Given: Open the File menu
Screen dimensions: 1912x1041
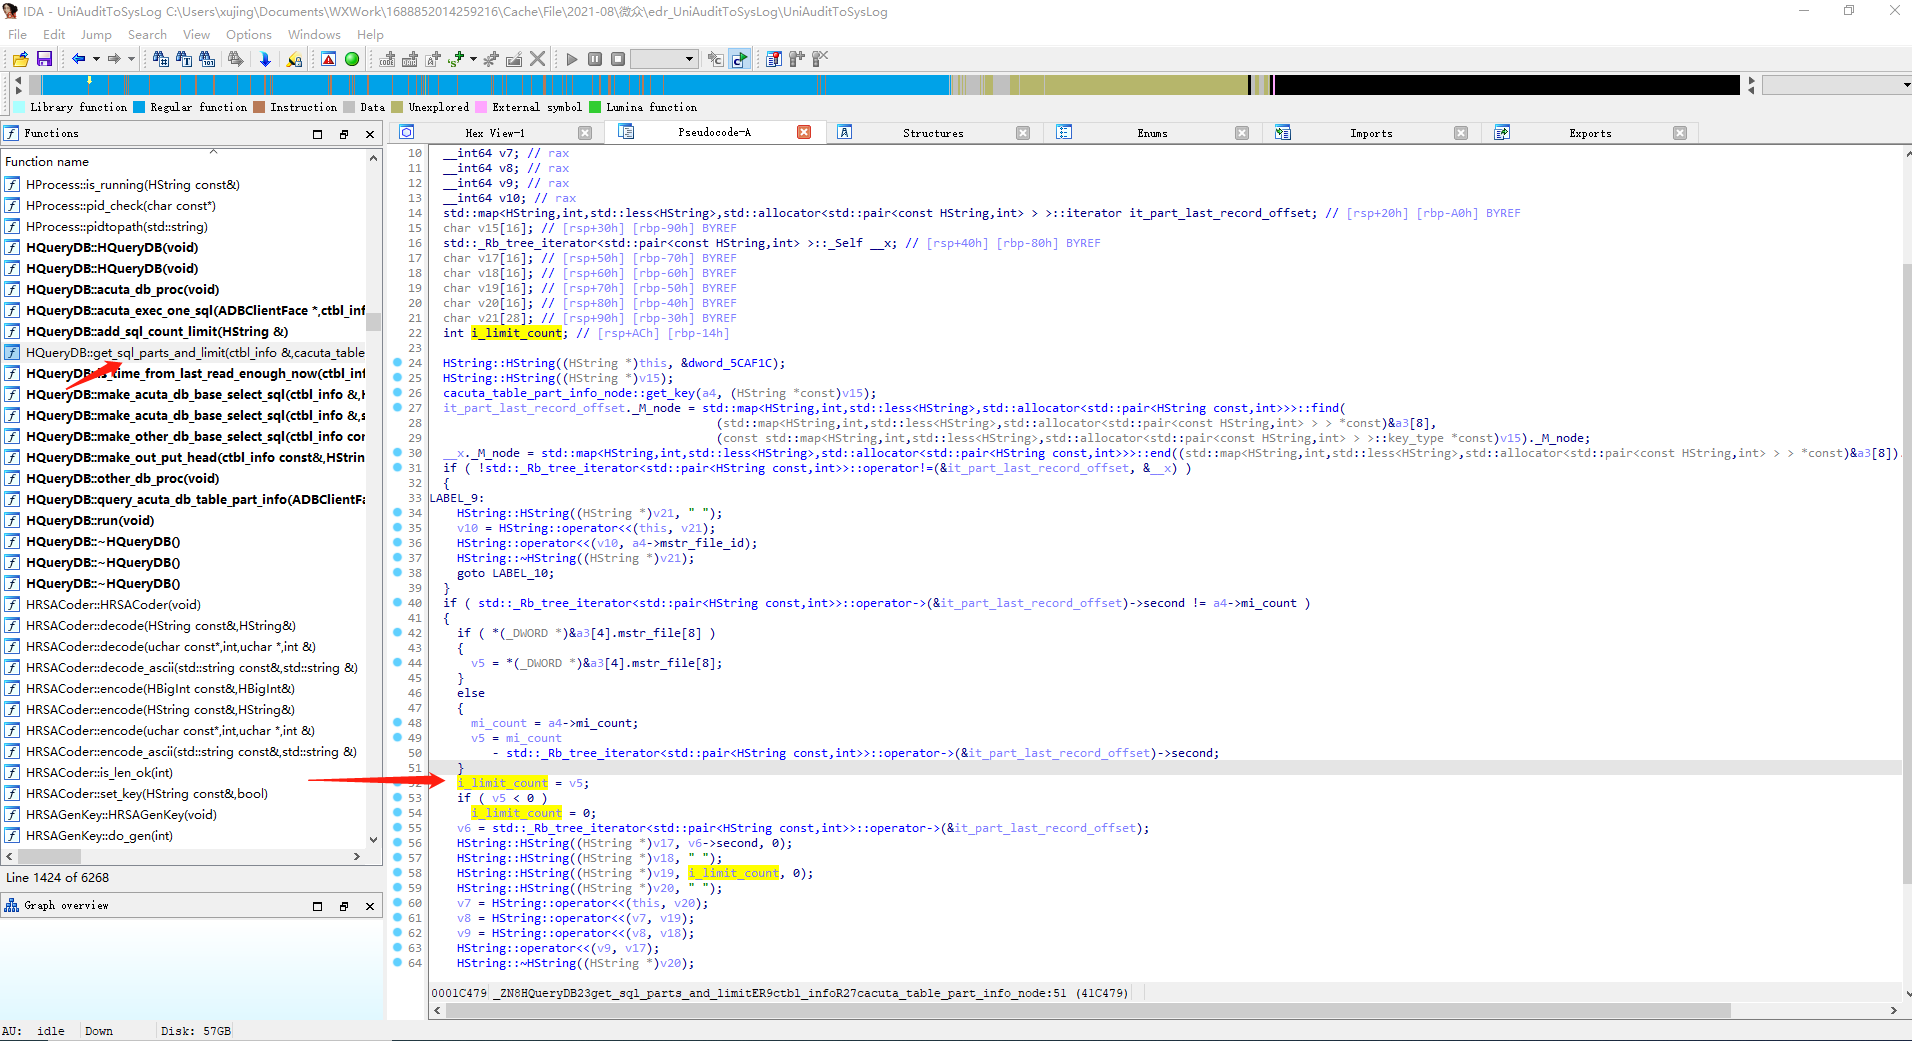Looking at the screenshot, I should pos(18,34).
